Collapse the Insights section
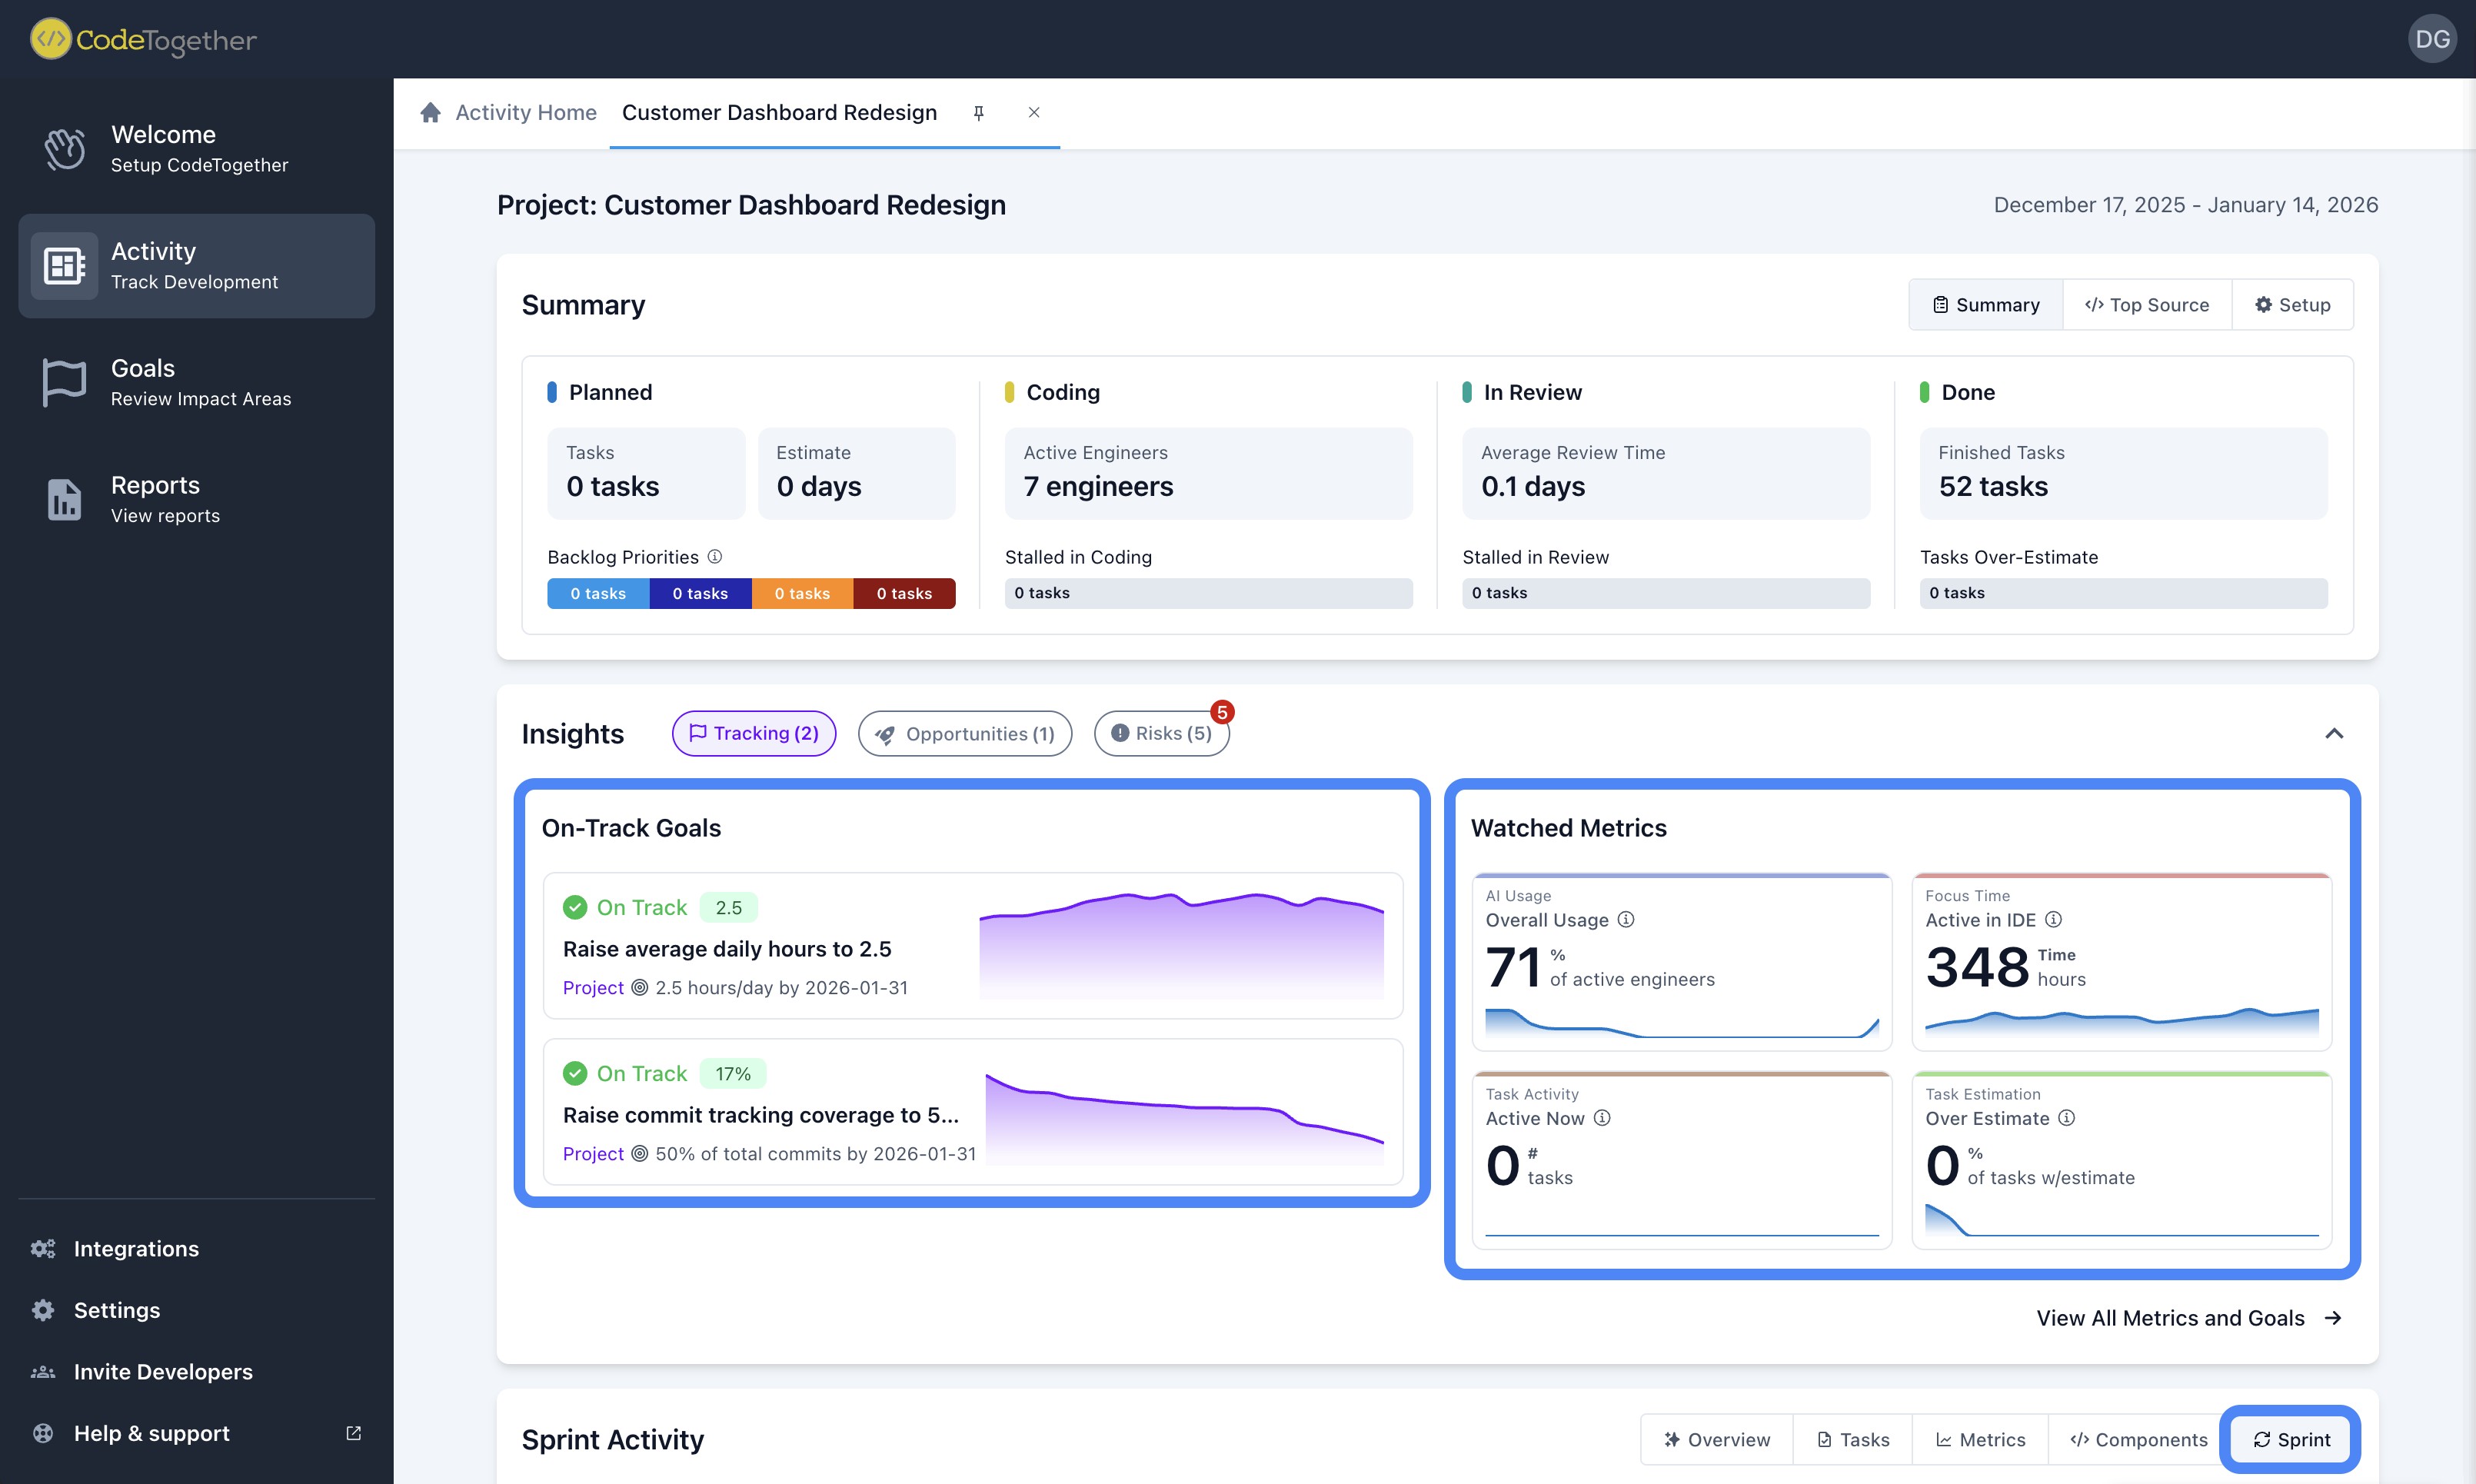Viewport: 2476px width, 1484px height. point(2334,733)
